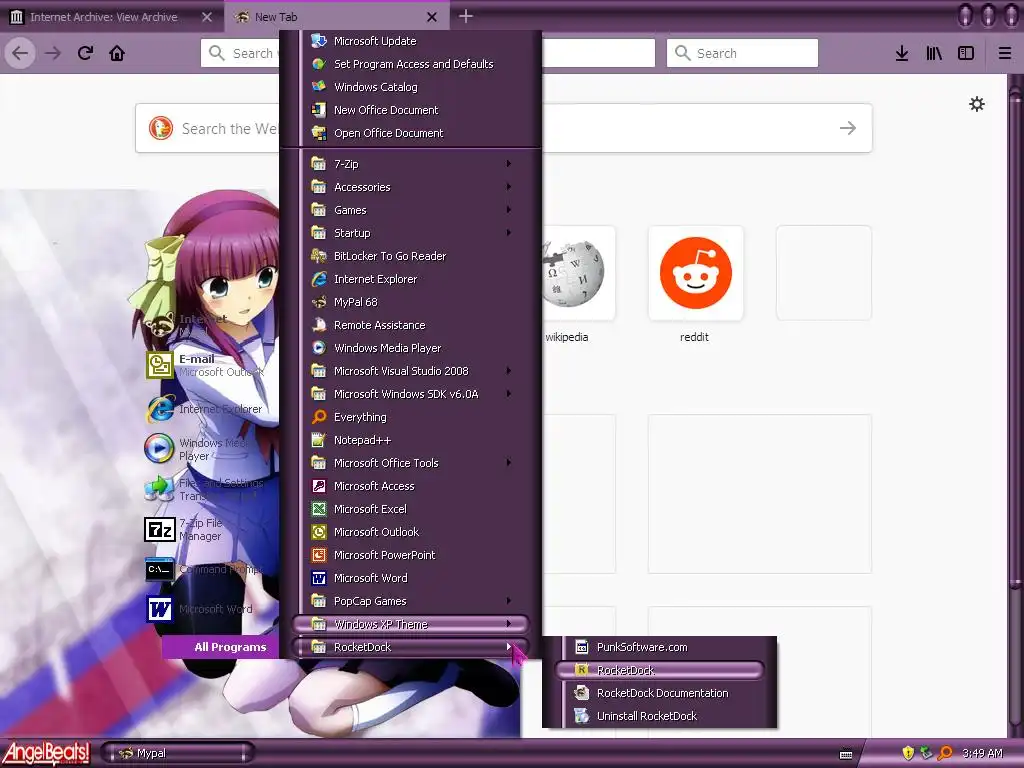The width and height of the screenshot is (1024, 768).
Task: Click the Microsoft PowerPoint icon
Action: 319,555
